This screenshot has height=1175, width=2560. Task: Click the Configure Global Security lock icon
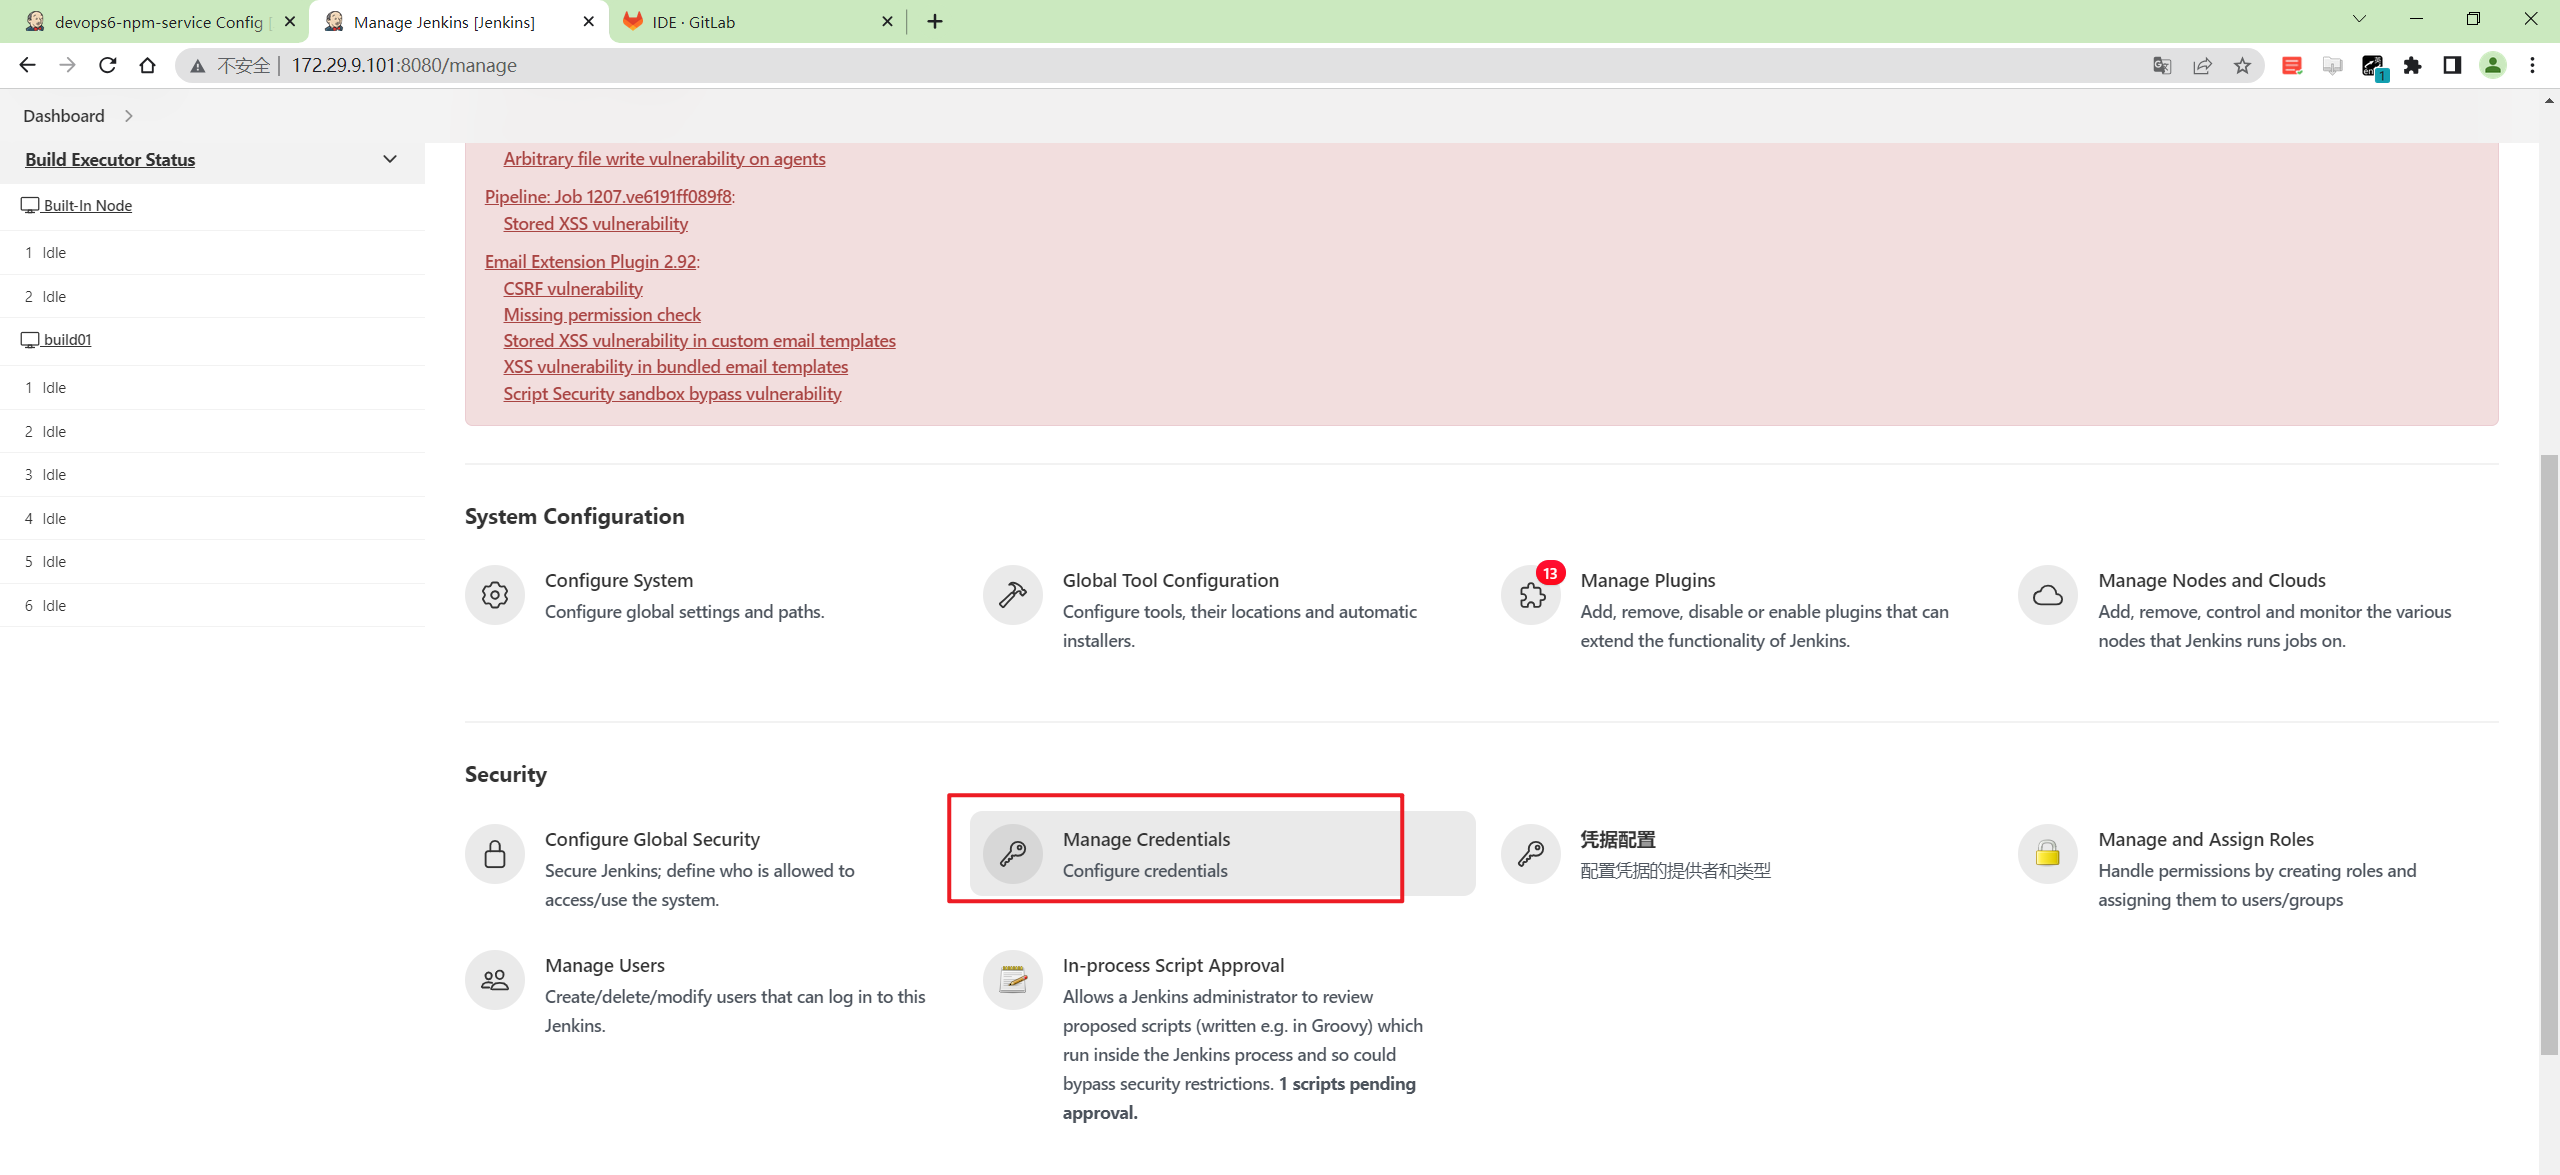495,854
